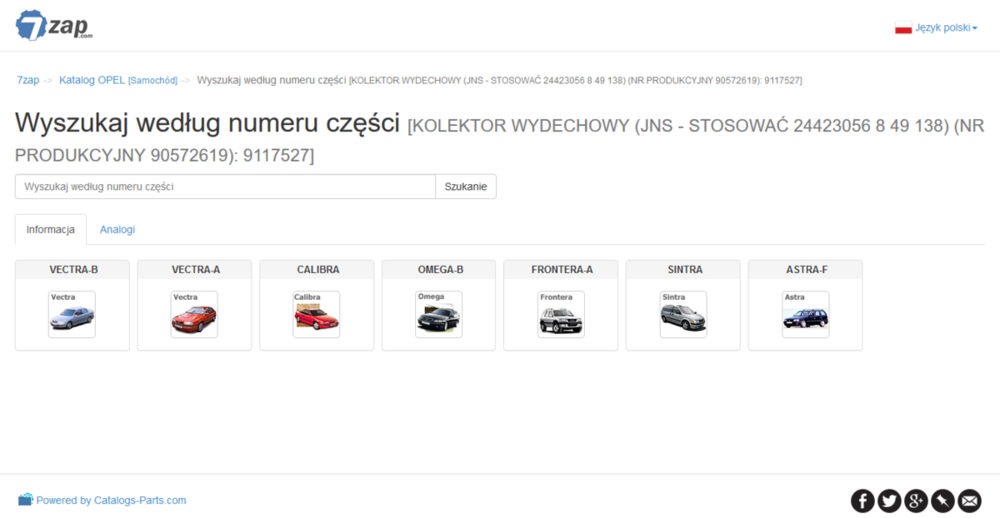Open the VECTRA-B card heading
Image resolution: width=1000 pixels, height=518 pixels.
tap(73, 270)
